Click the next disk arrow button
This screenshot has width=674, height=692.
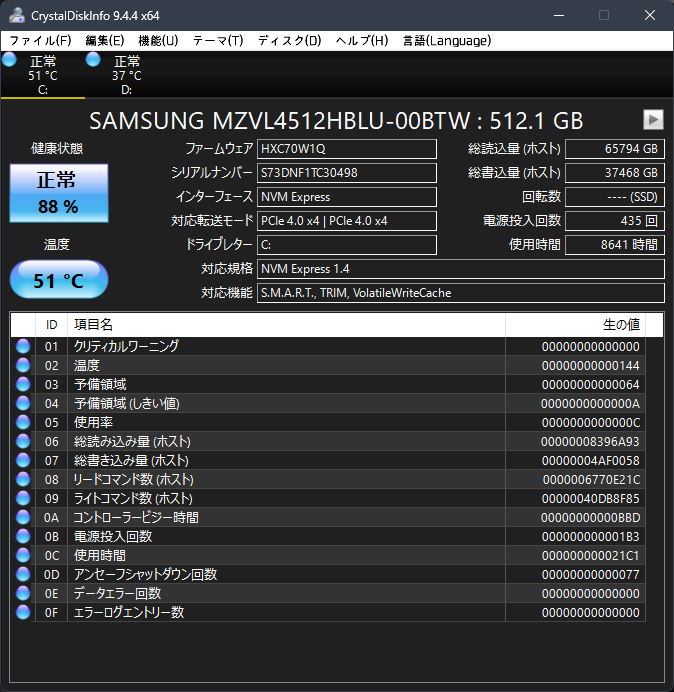tap(653, 119)
